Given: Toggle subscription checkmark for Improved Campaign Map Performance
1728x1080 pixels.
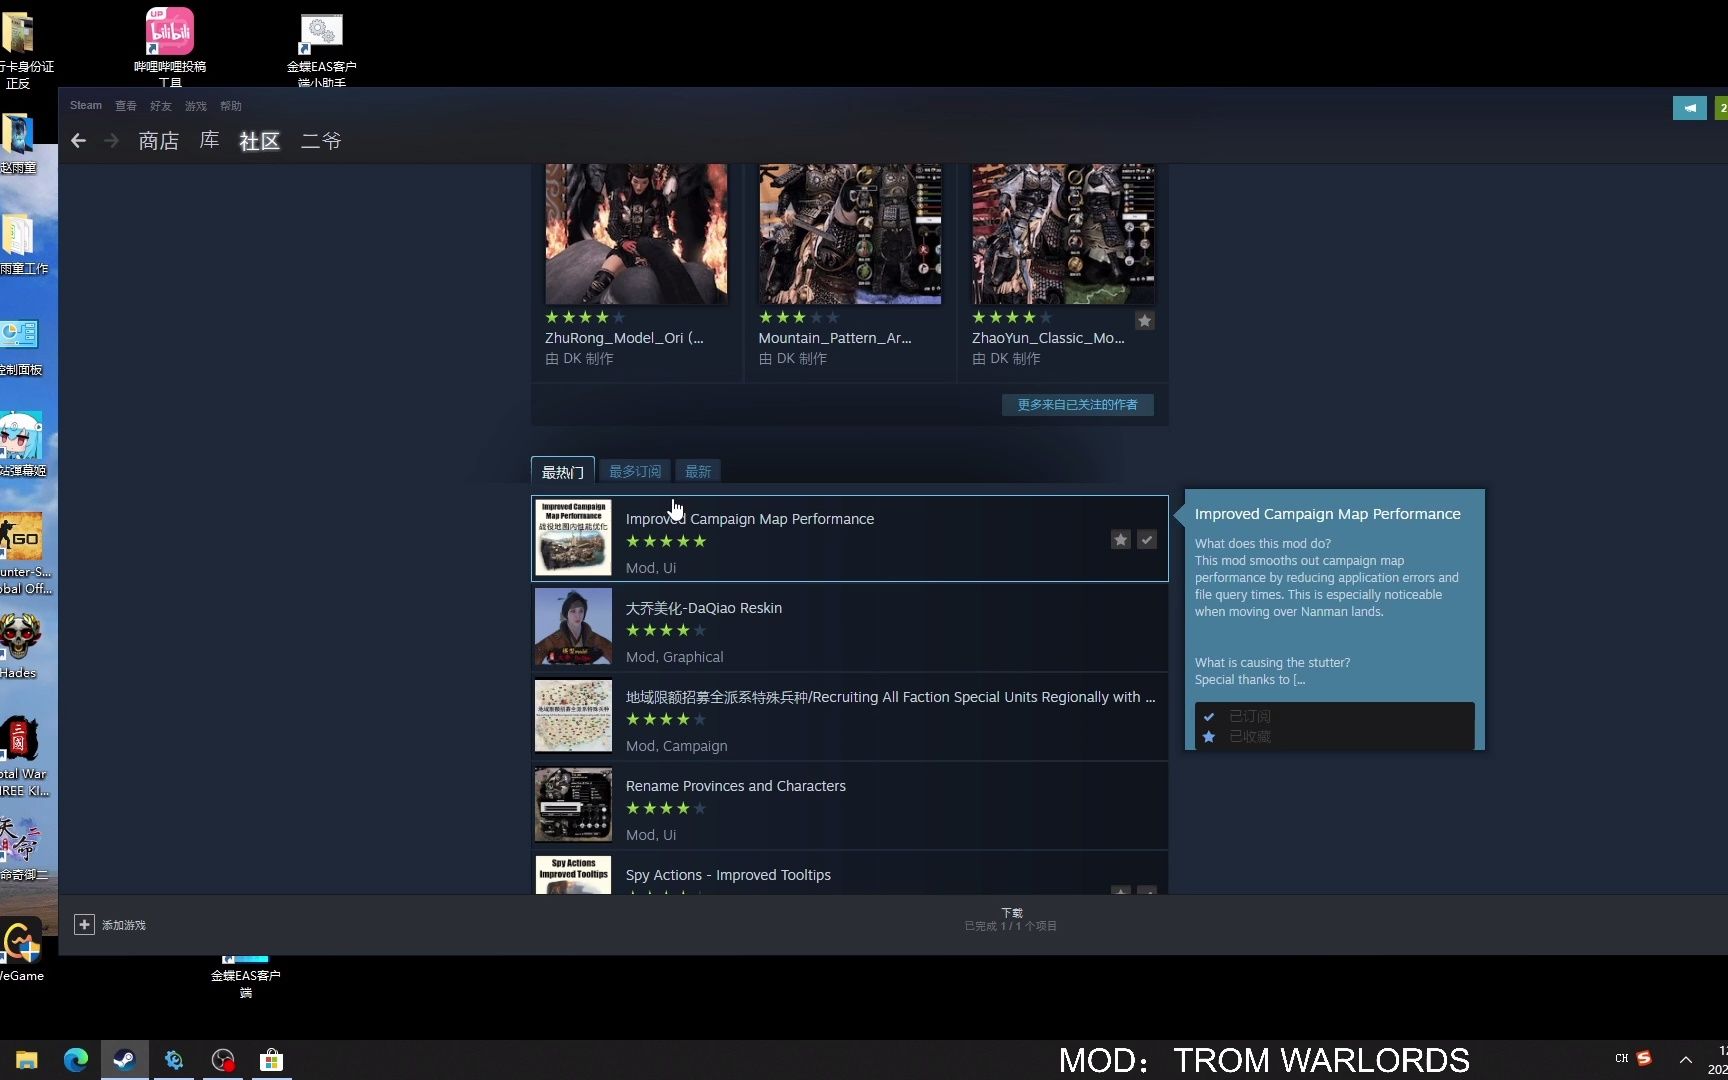Looking at the screenshot, I should pyautogui.click(x=1147, y=539).
